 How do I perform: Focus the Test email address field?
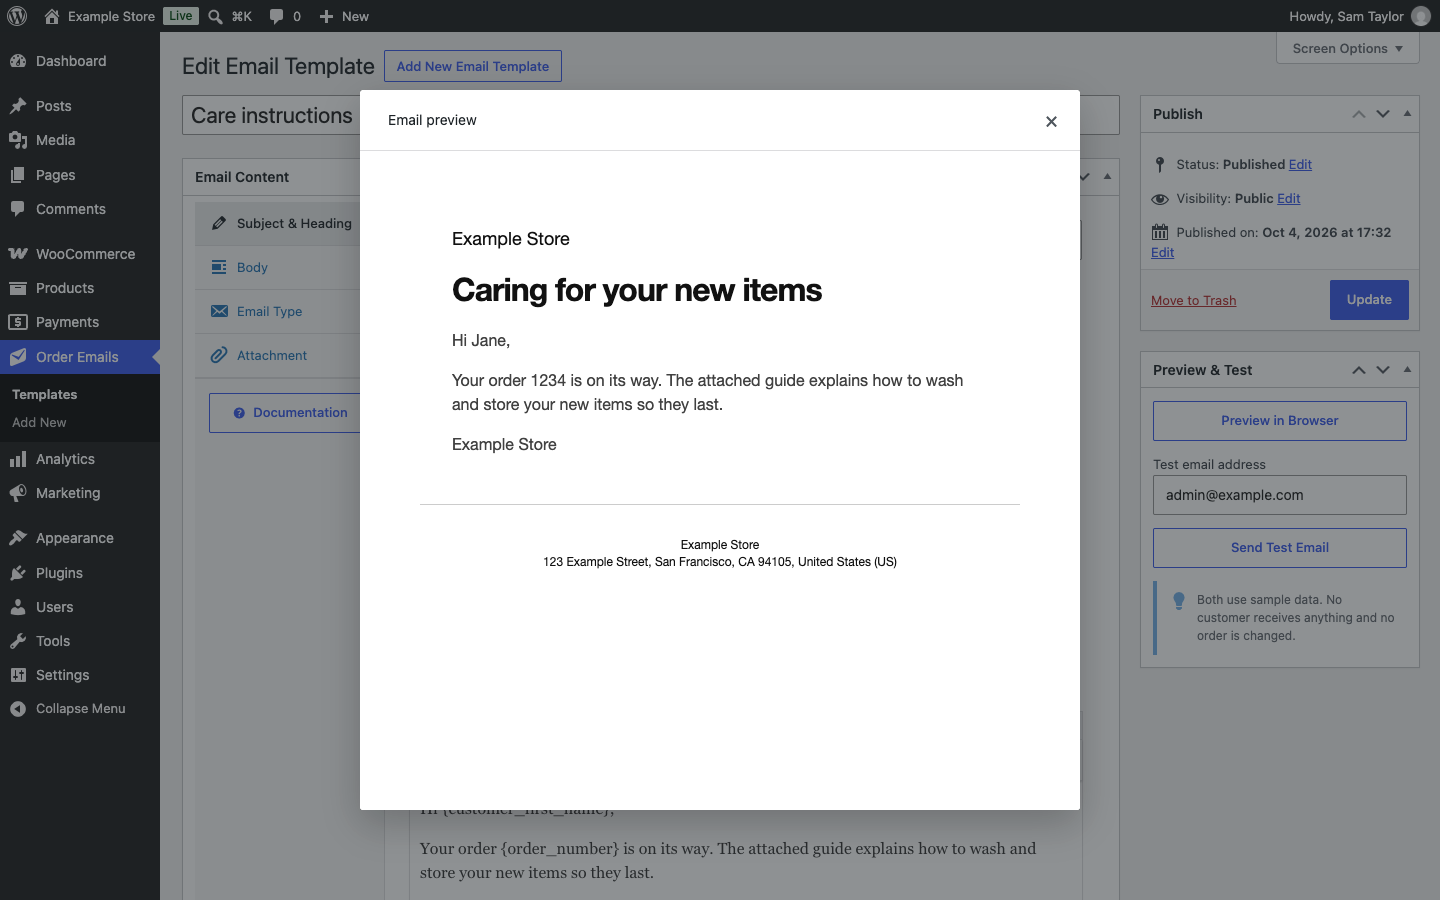coord(1280,495)
